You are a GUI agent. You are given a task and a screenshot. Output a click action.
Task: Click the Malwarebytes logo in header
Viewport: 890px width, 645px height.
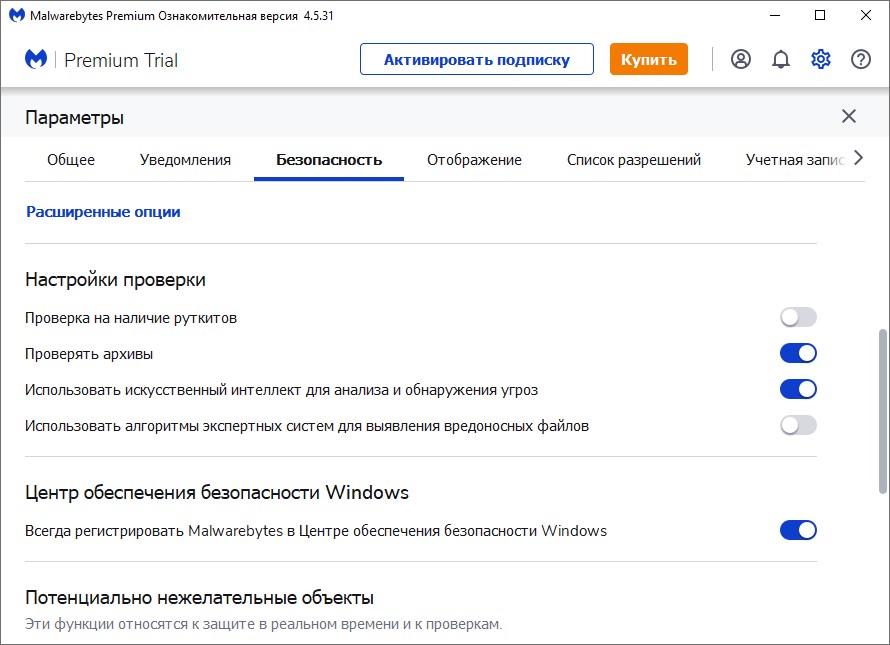[x=36, y=59]
